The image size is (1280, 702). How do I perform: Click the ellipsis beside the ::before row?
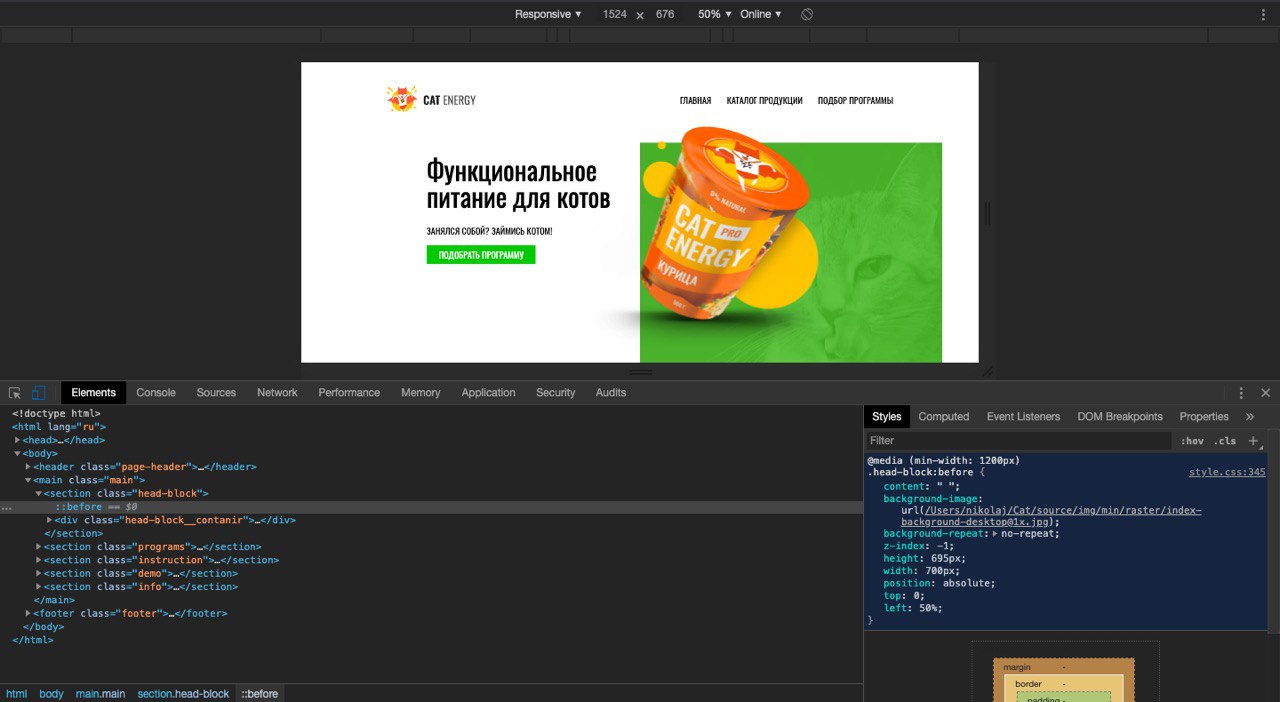tap(7, 507)
